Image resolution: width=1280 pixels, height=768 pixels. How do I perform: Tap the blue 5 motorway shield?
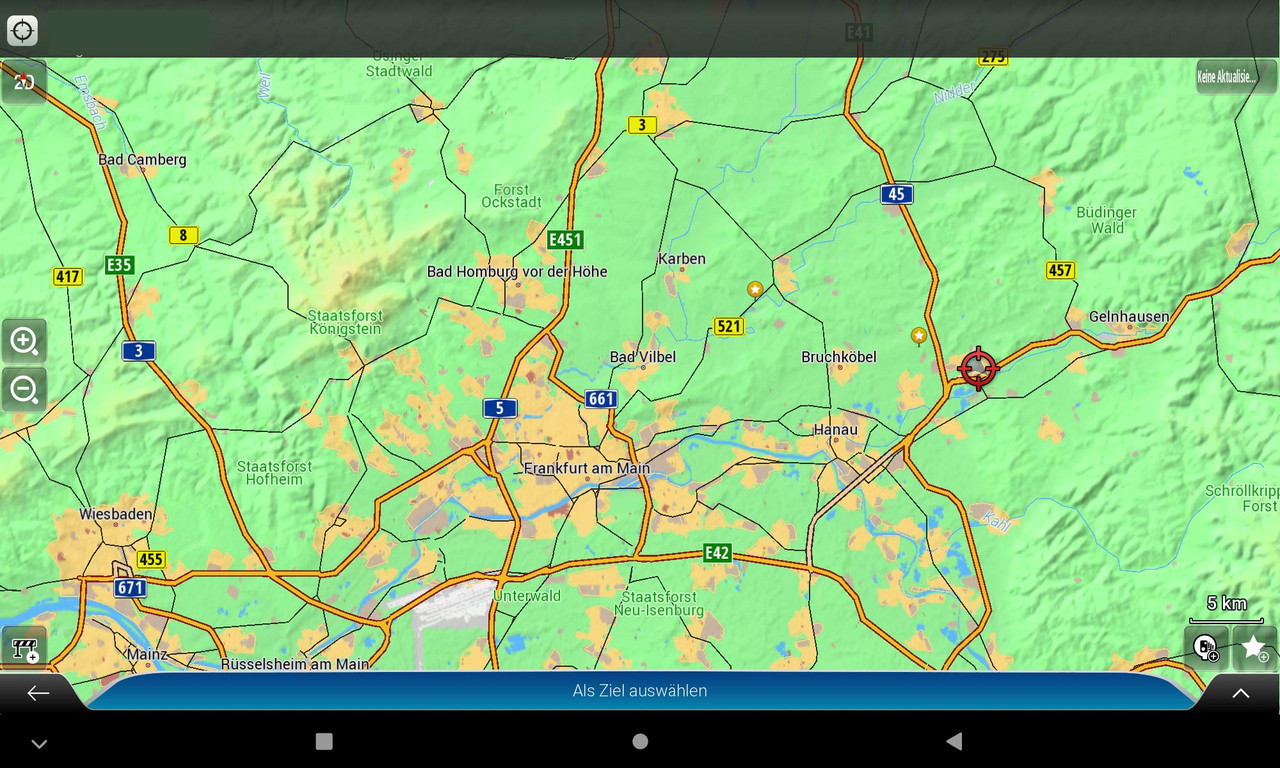click(500, 408)
